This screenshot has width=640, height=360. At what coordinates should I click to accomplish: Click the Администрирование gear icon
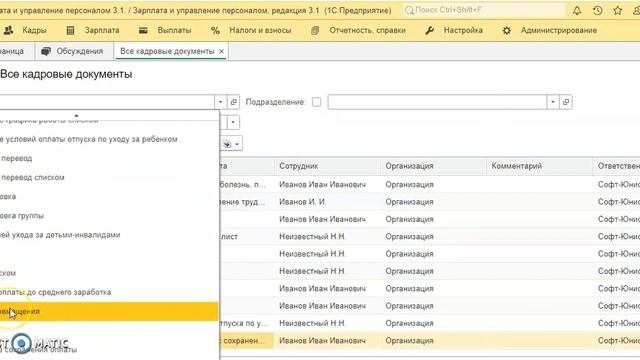click(507, 31)
